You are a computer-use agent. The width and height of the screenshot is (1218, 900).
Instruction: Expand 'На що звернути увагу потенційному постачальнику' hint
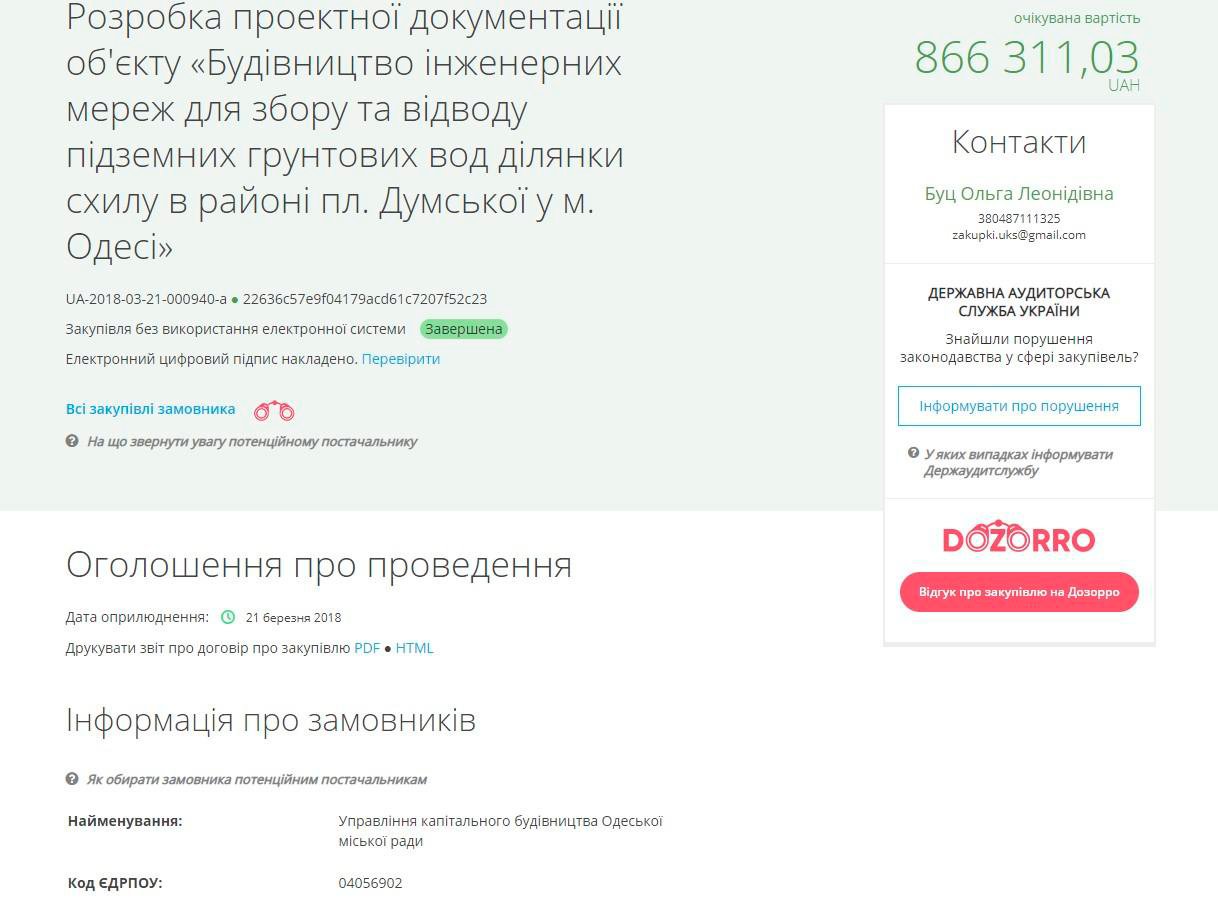[252, 441]
